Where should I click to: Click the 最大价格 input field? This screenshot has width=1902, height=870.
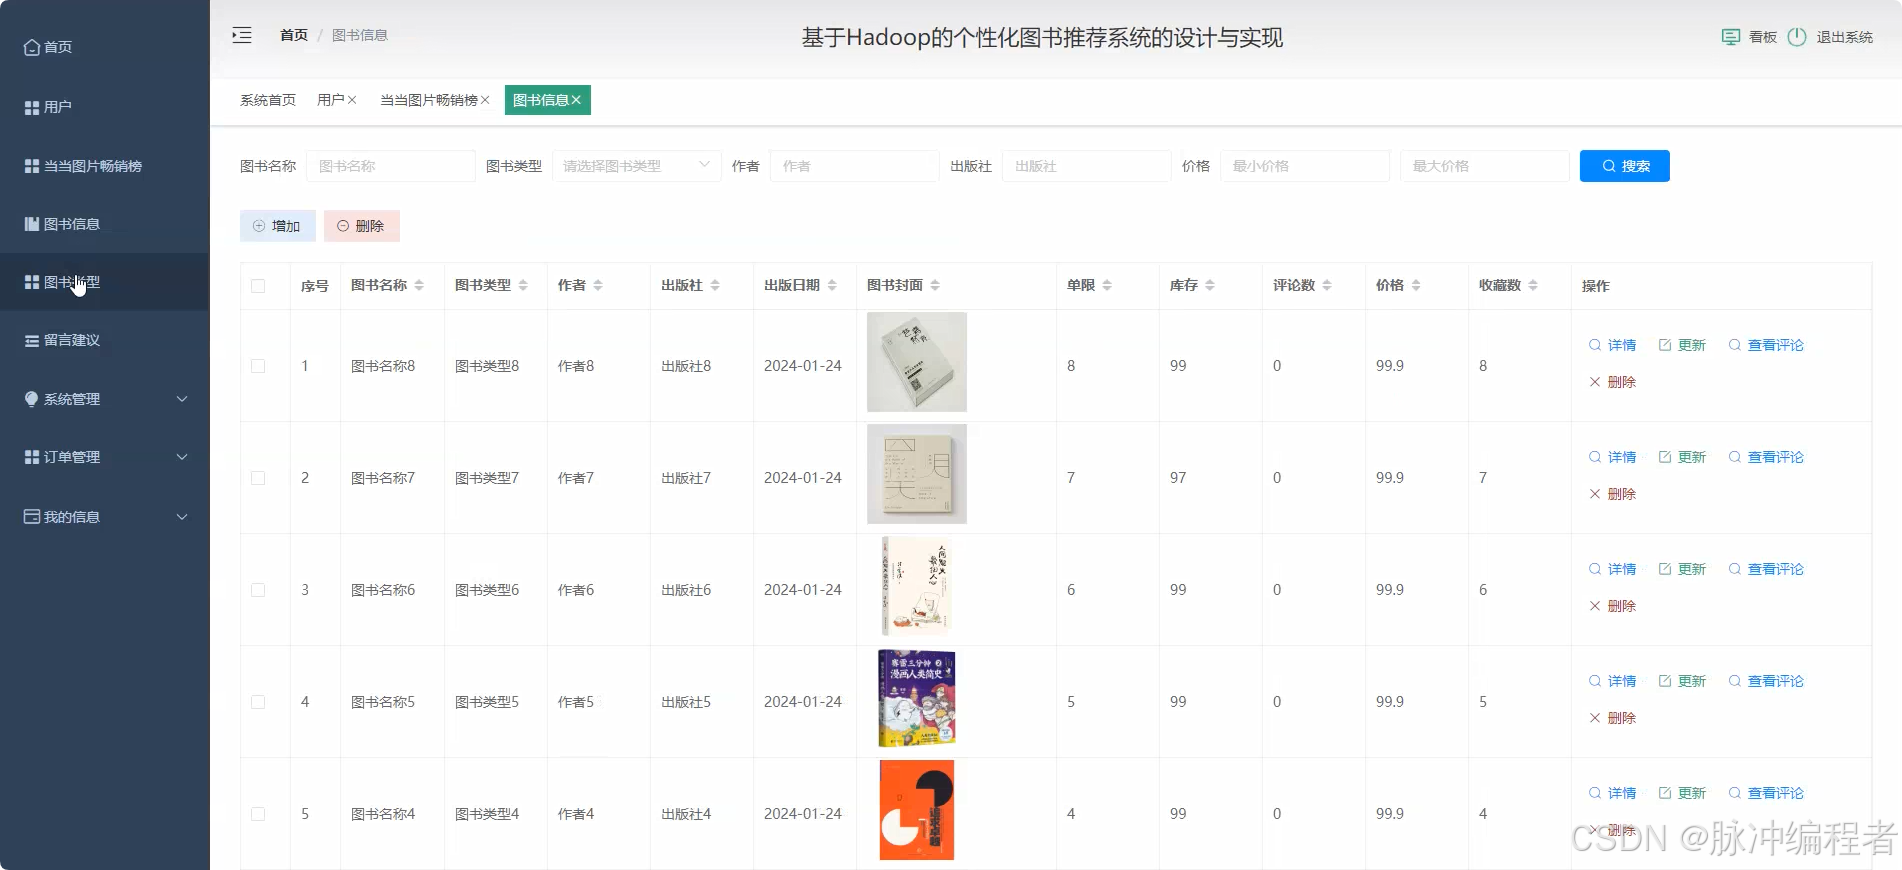pos(1485,166)
